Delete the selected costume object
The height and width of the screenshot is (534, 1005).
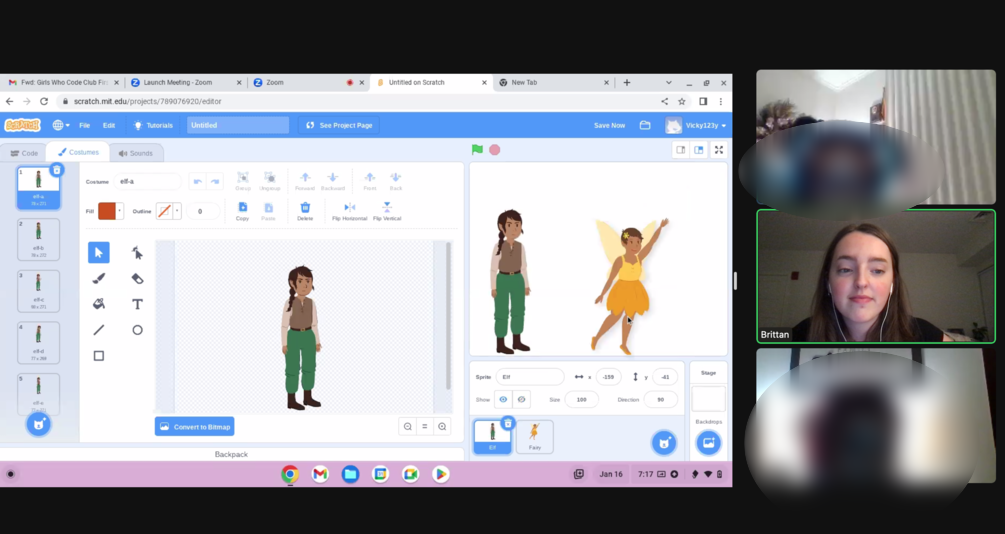[x=305, y=210]
